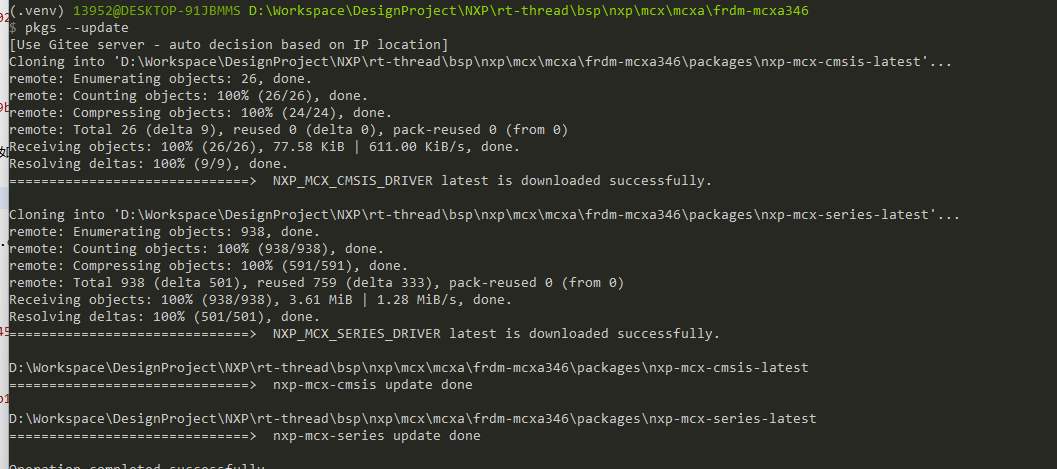Image resolution: width=1057 pixels, height=469 pixels.
Task: Click the Receiving objects 77.58 KiB line
Action: coord(264,147)
